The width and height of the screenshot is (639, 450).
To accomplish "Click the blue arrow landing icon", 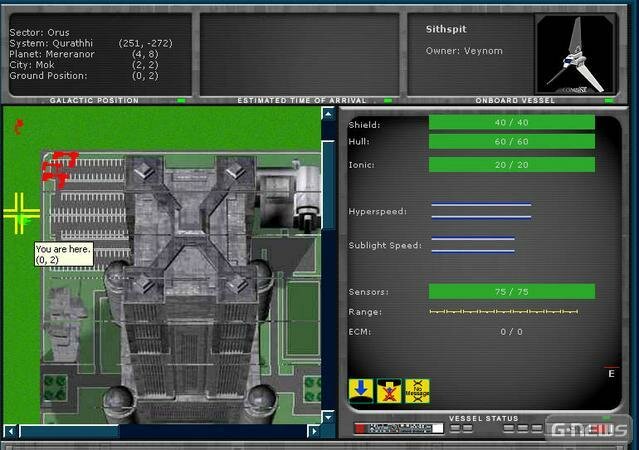I will tap(360, 391).
